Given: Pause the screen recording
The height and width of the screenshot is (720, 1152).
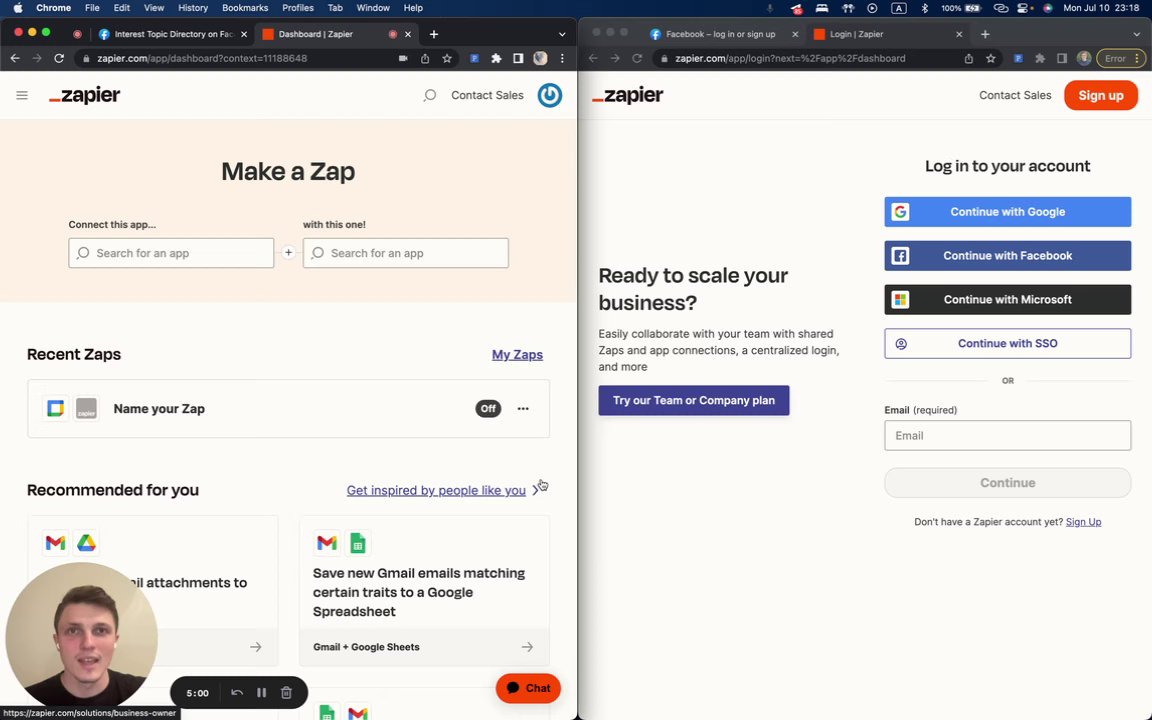Looking at the screenshot, I should tap(262, 693).
